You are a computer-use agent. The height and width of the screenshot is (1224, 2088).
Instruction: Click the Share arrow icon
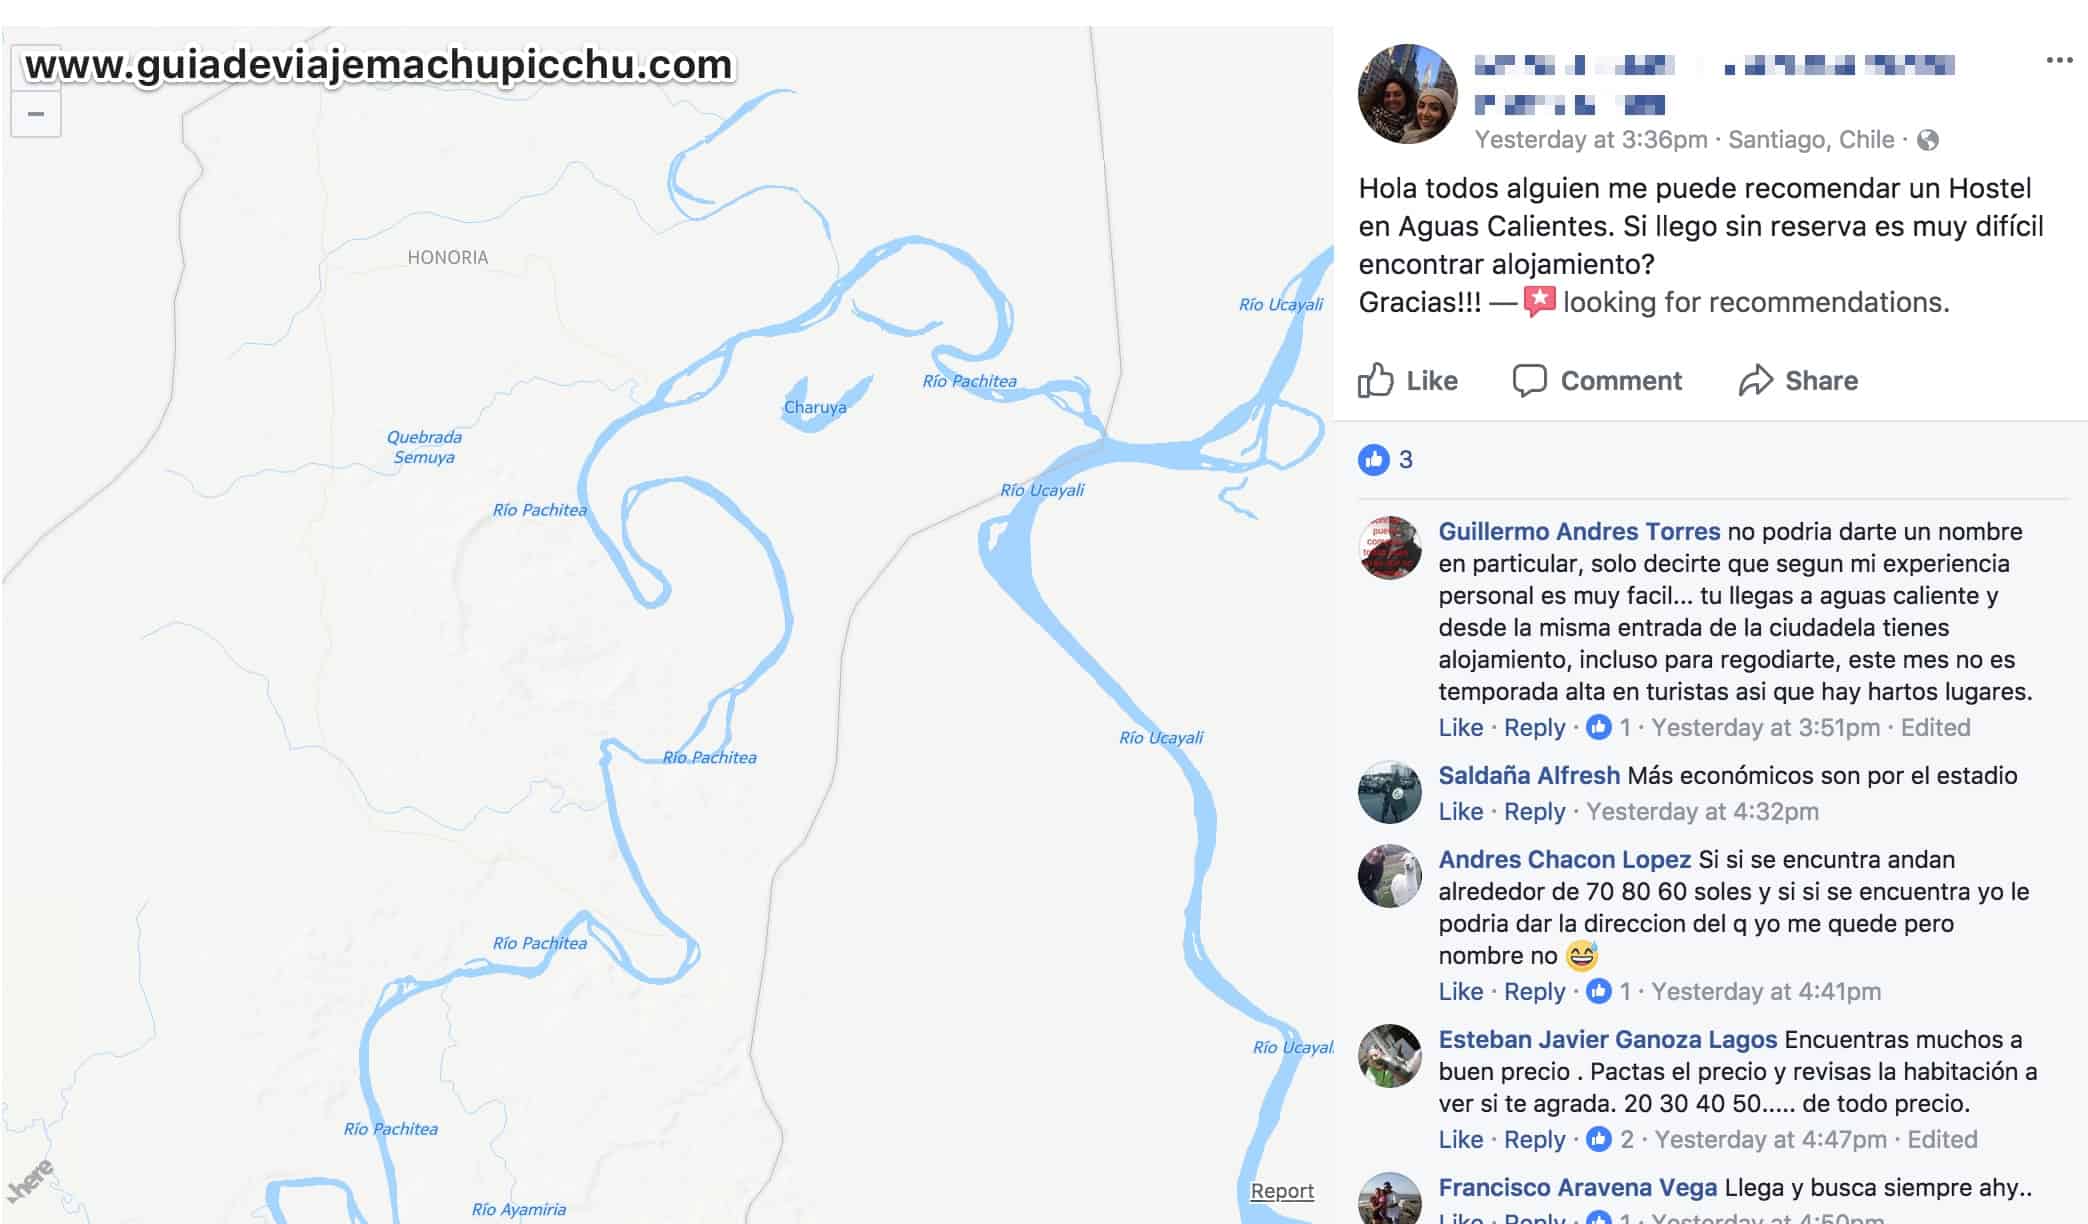coord(1755,380)
